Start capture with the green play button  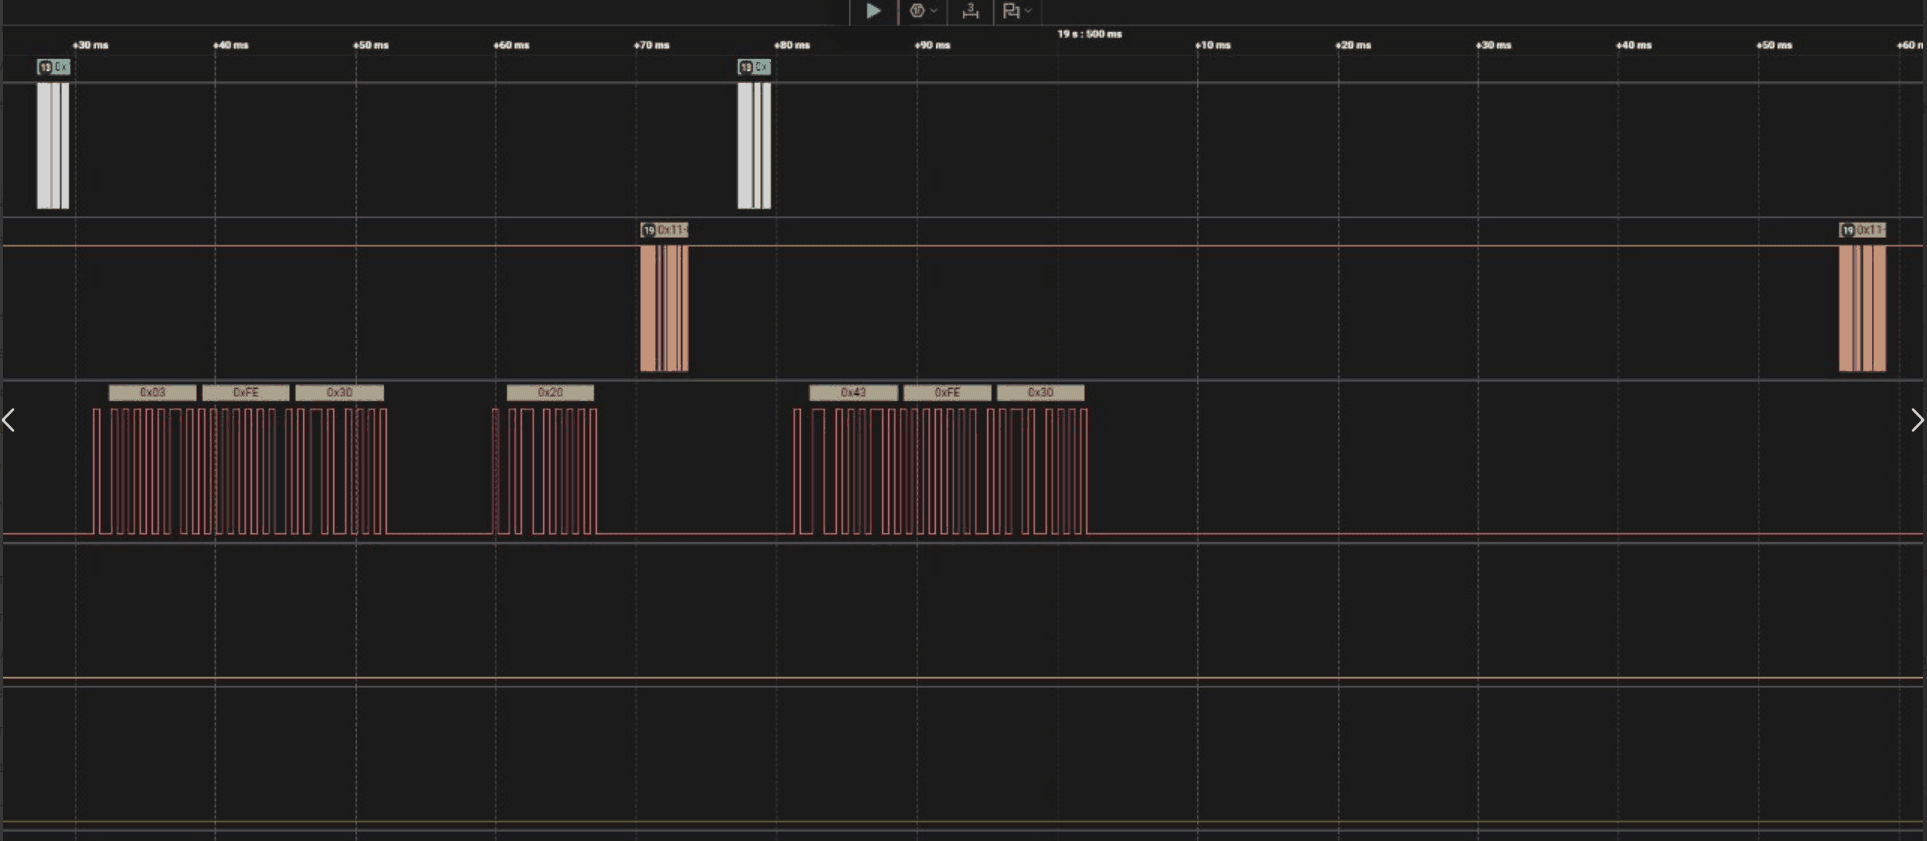click(x=873, y=11)
